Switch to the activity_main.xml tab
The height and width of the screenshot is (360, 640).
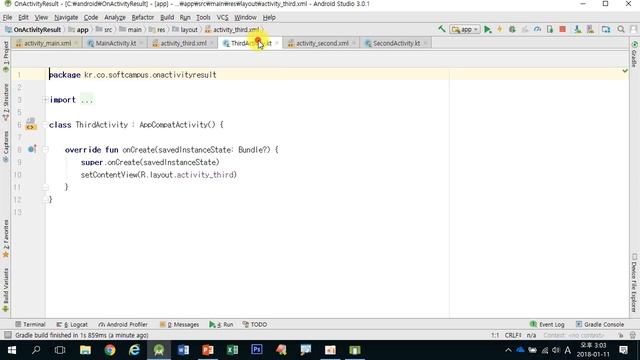[x=47, y=43]
